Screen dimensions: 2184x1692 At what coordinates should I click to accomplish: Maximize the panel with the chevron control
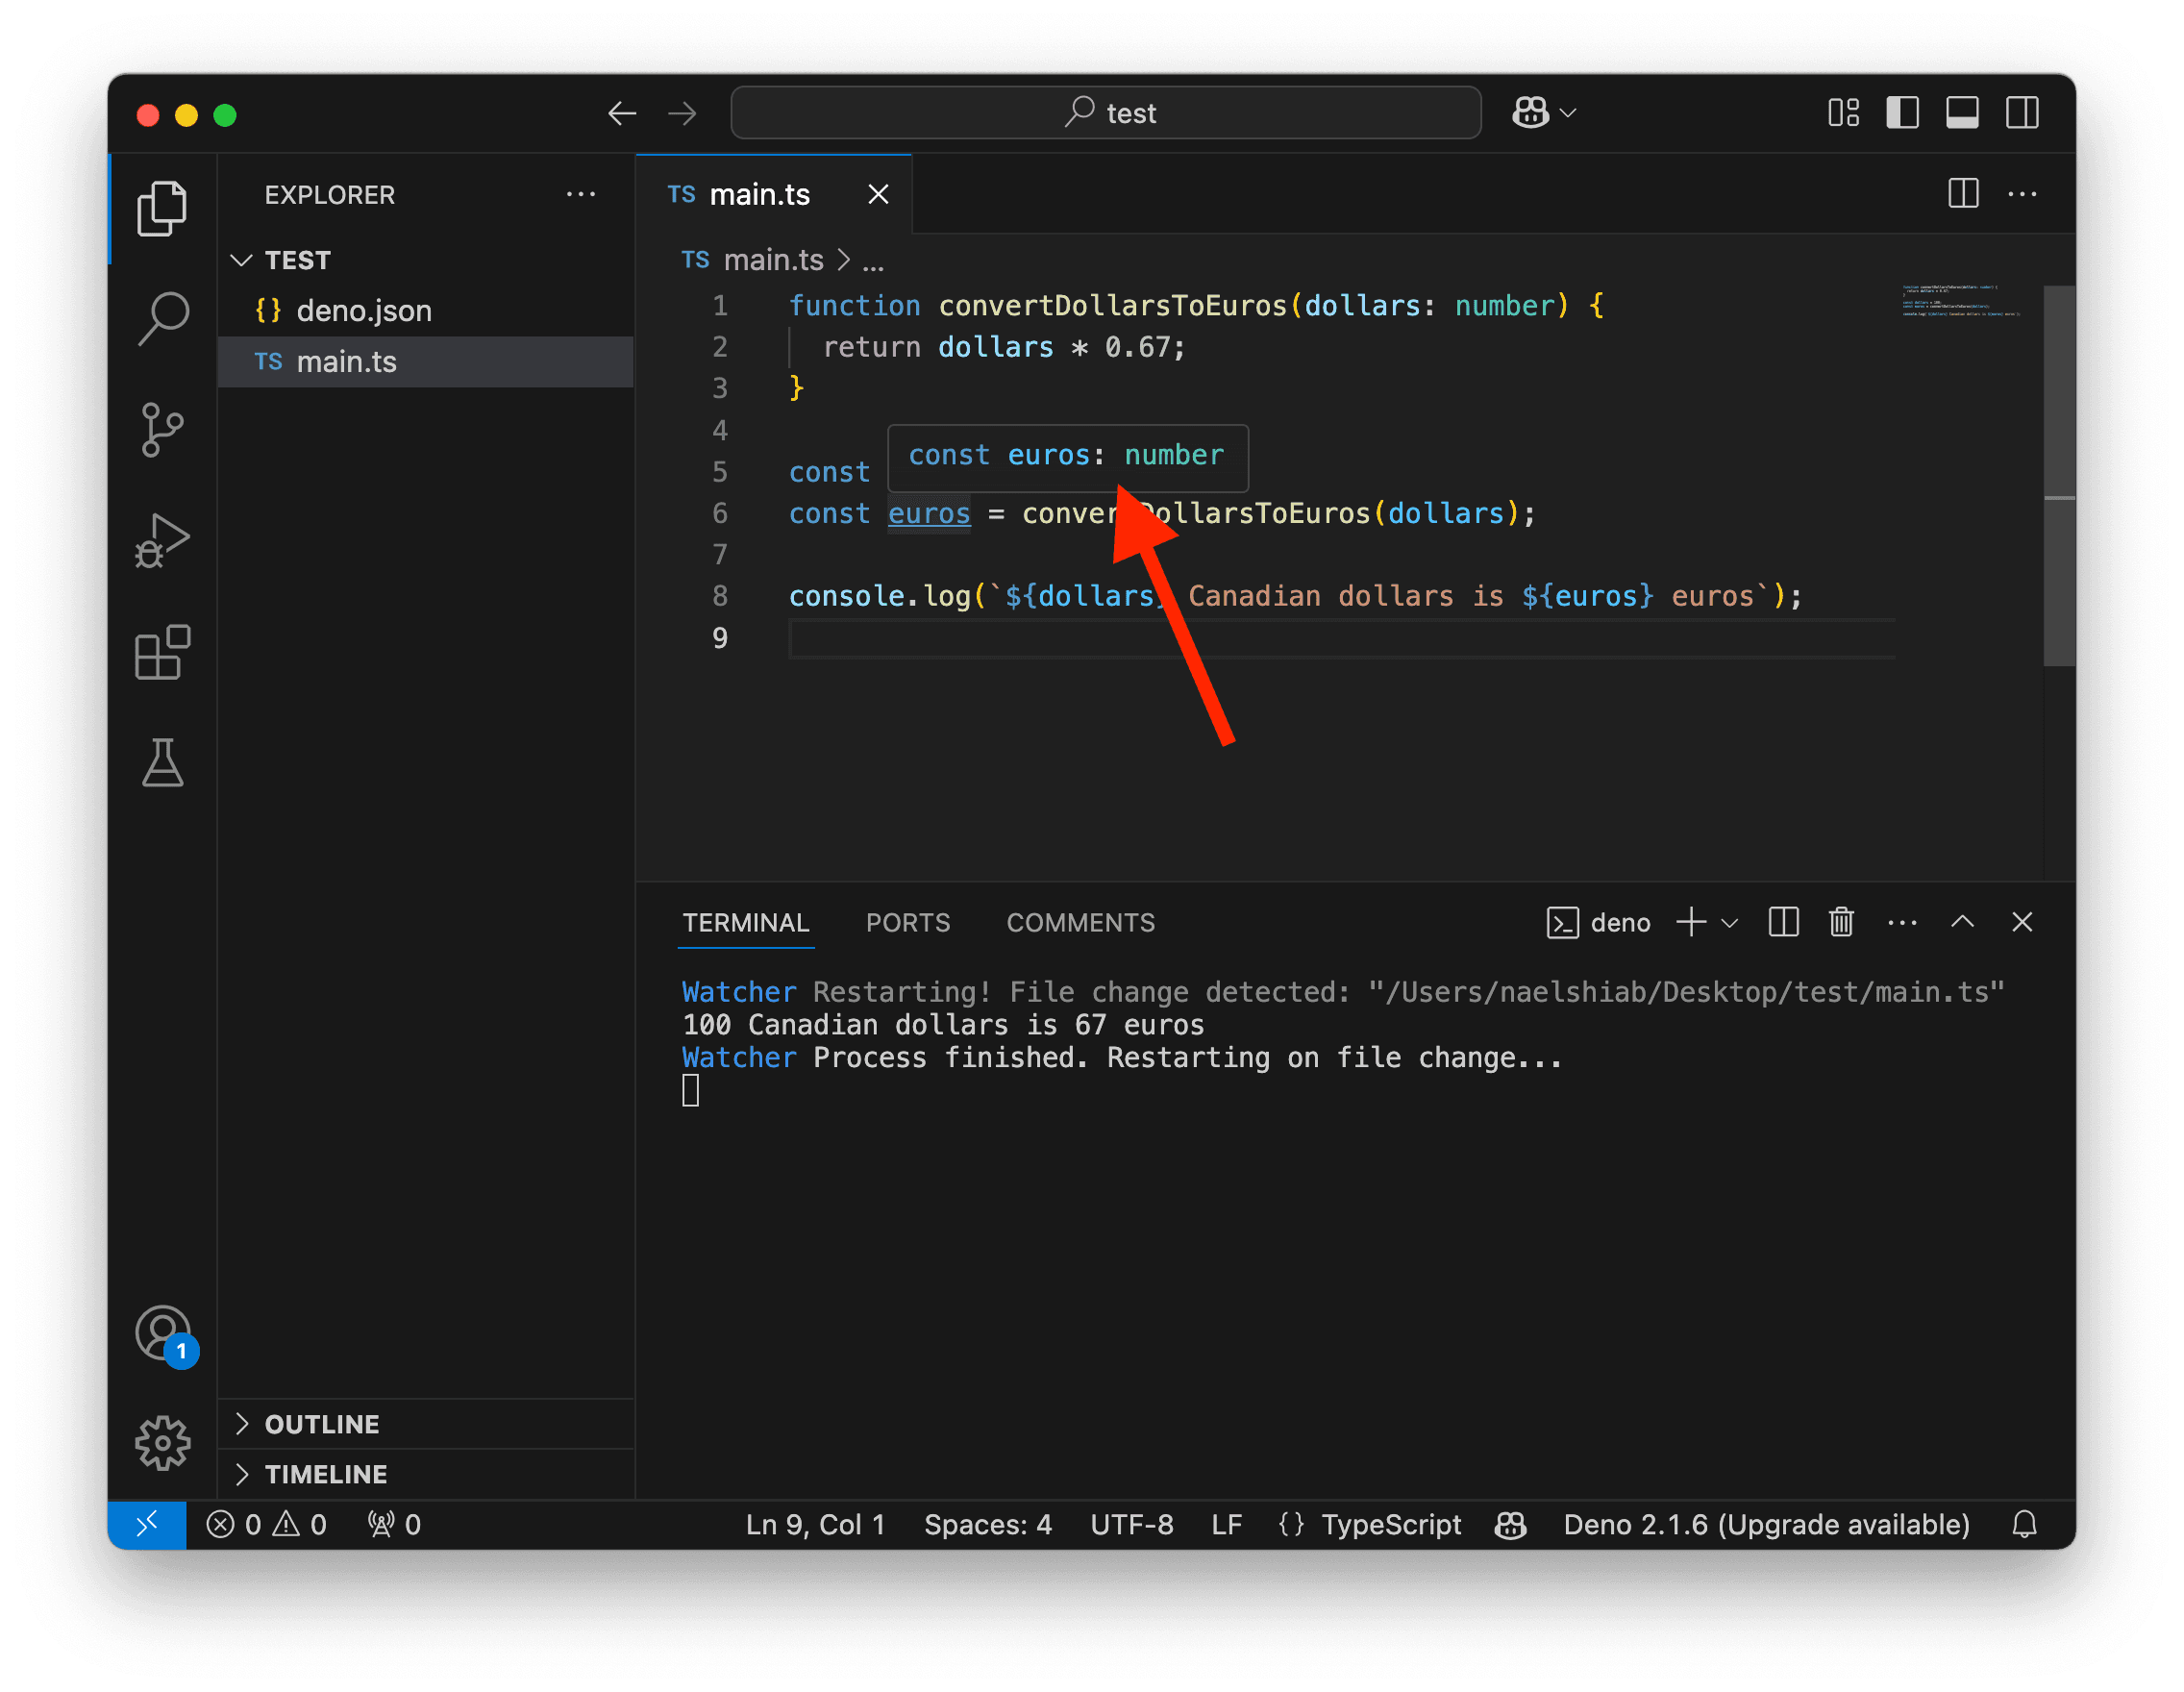tap(1962, 922)
